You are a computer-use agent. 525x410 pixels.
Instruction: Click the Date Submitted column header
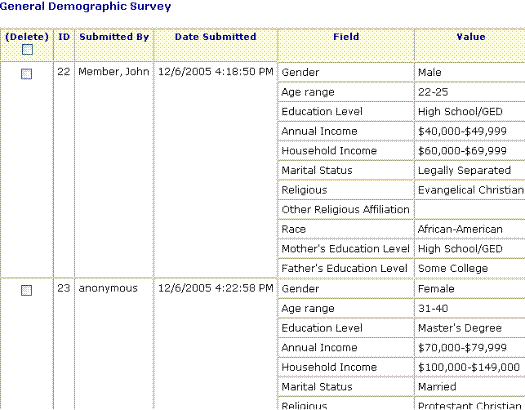[216, 36]
